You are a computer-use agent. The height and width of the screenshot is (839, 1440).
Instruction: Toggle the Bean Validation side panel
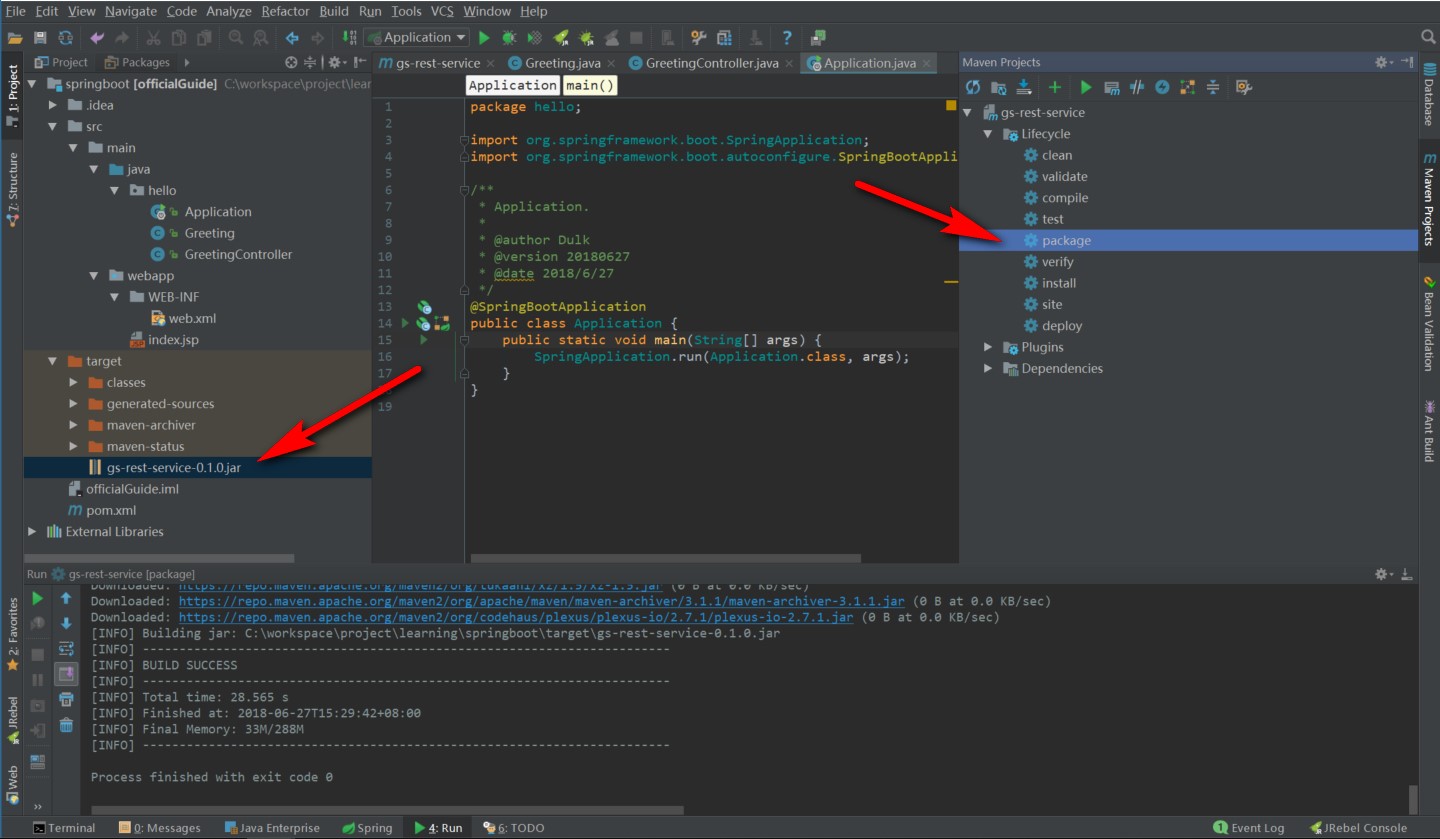[1429, 324]
